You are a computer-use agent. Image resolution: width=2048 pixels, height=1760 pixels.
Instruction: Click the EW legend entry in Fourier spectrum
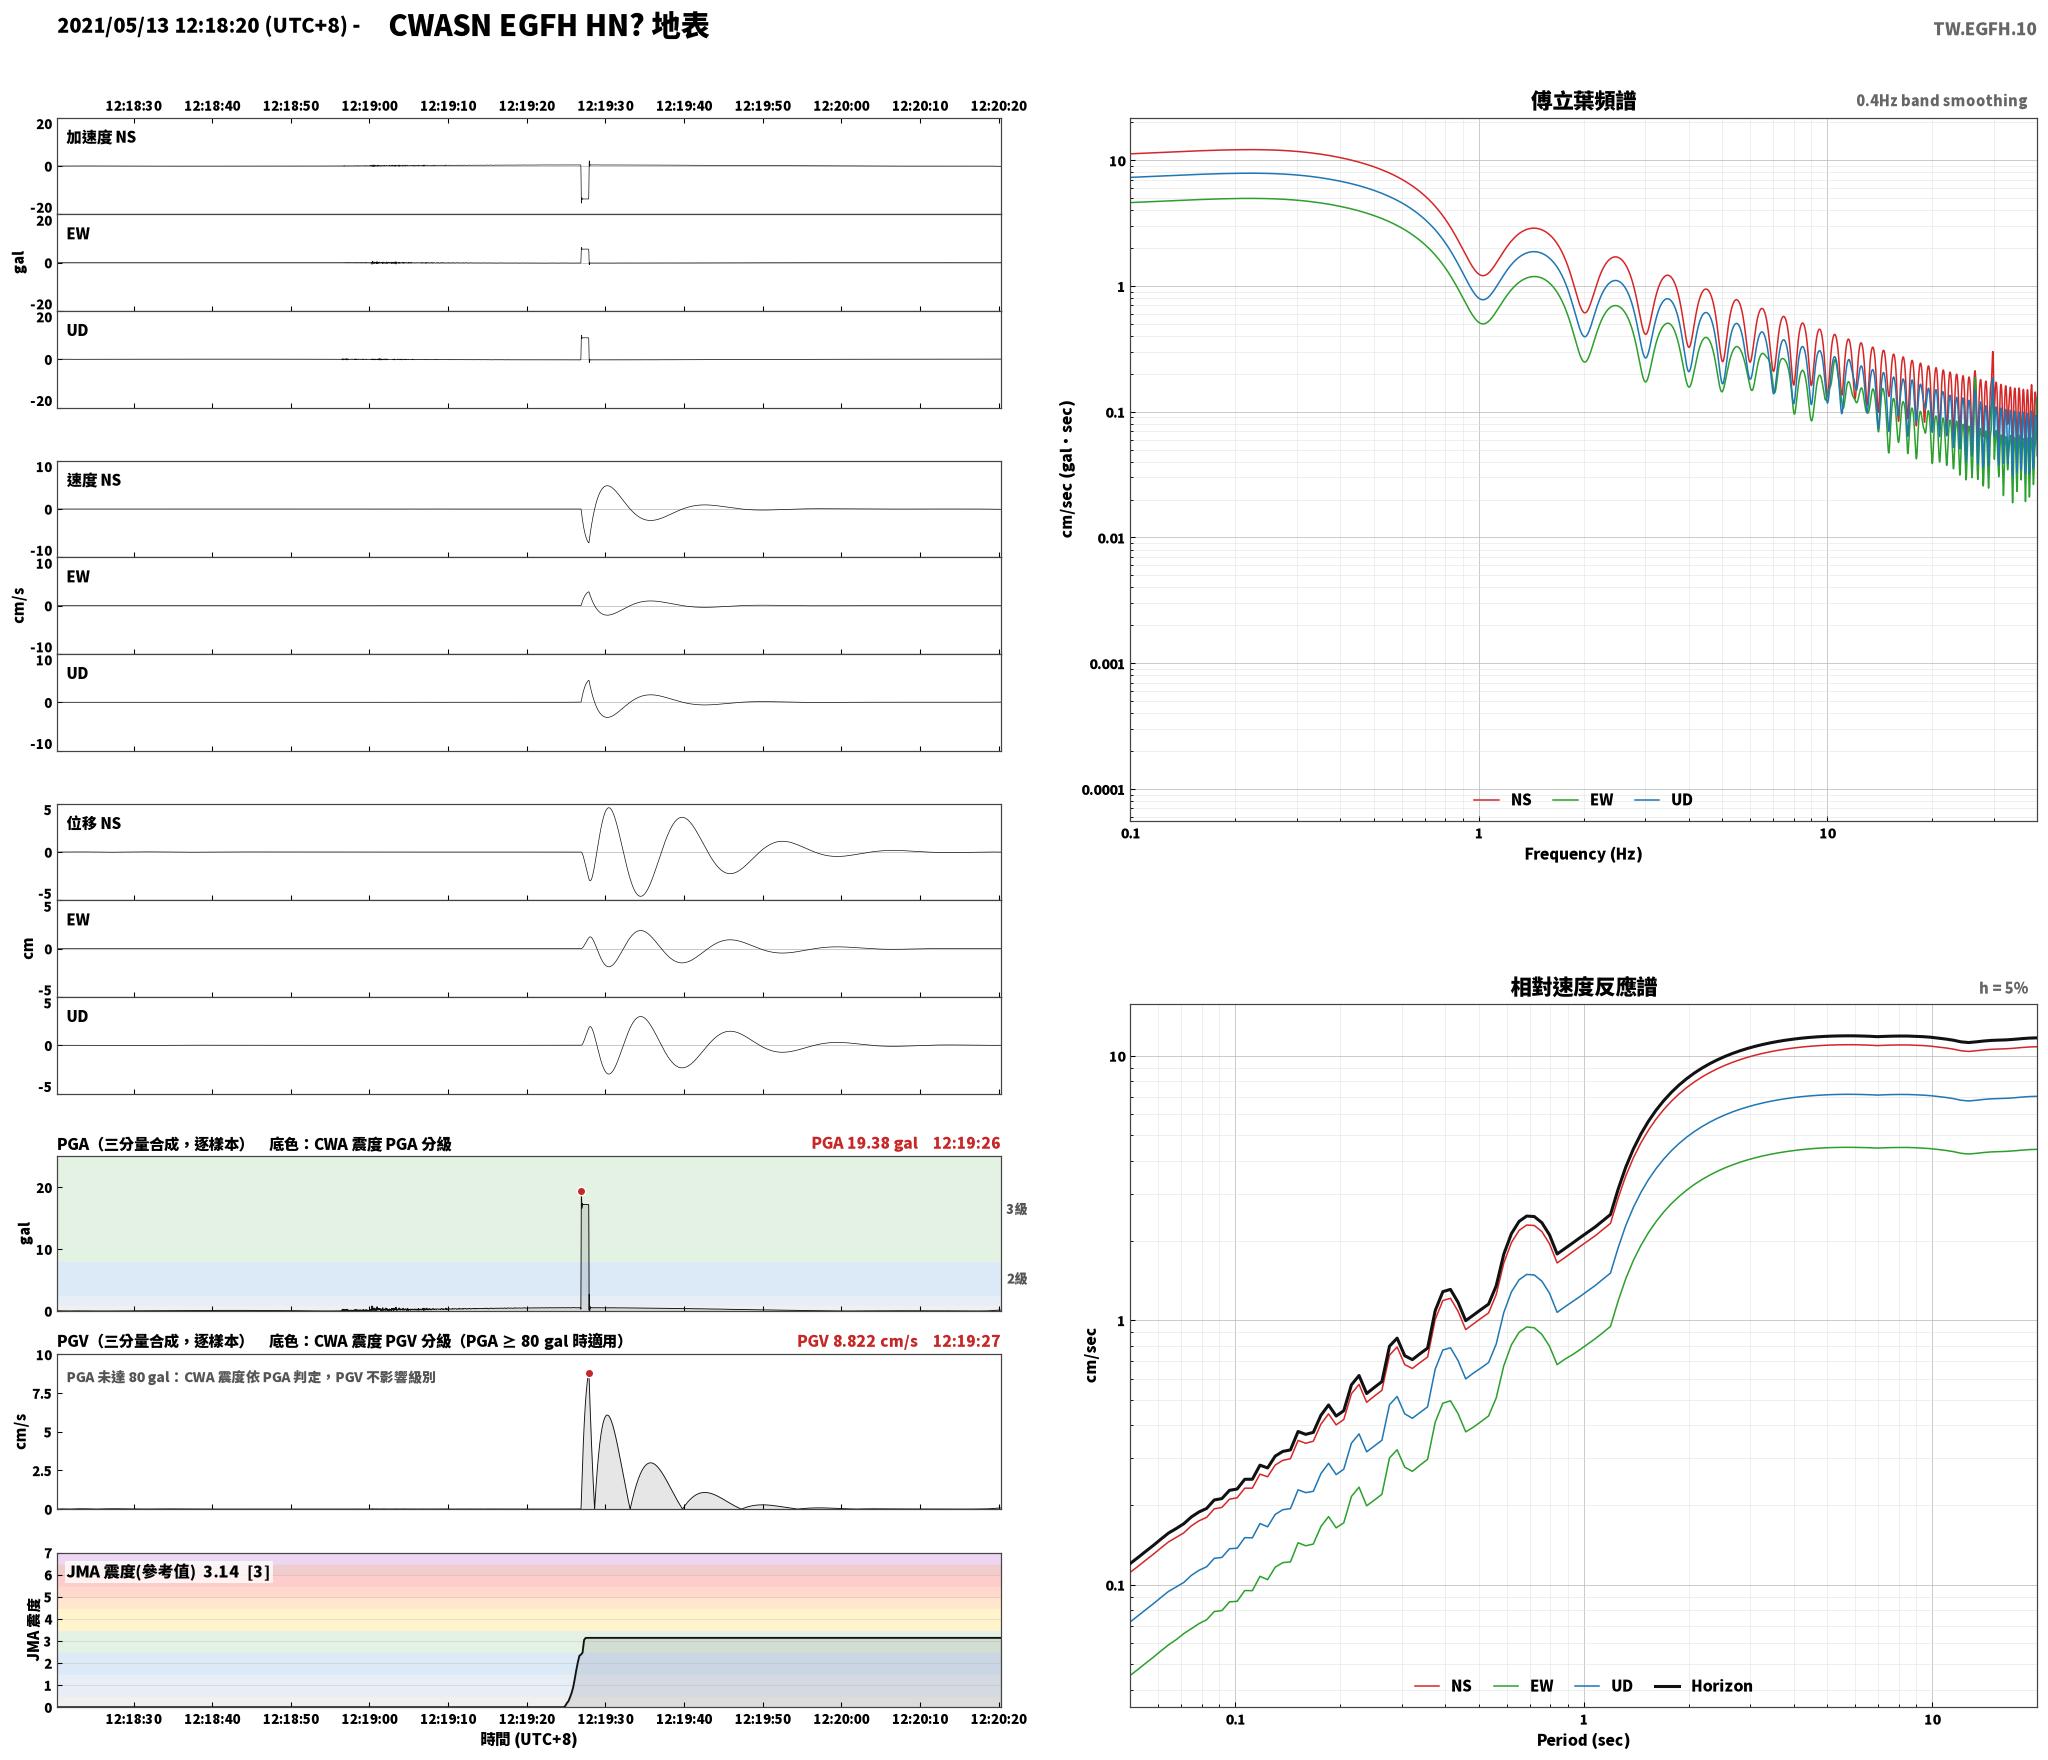pos(1582,799)
